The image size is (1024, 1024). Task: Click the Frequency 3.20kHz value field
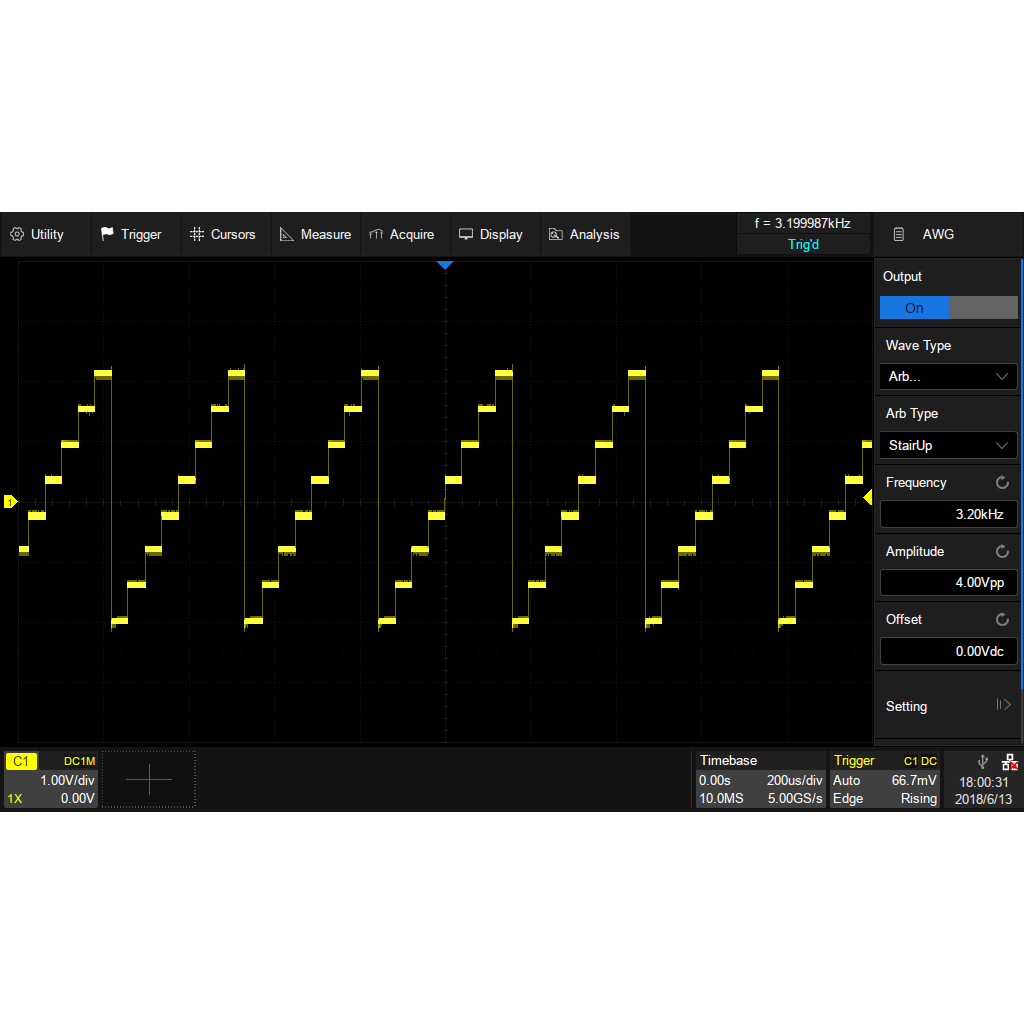(x=948, y=515)
